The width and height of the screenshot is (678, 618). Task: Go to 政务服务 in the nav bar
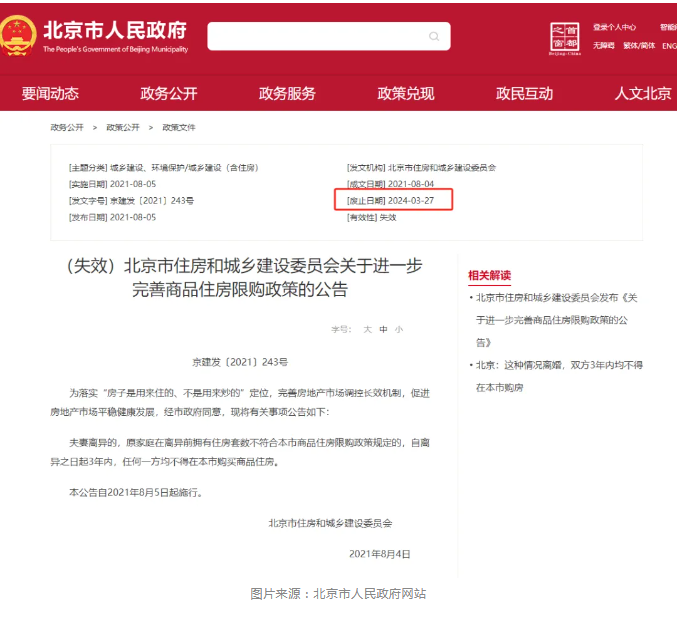click(x=287, y=93)
